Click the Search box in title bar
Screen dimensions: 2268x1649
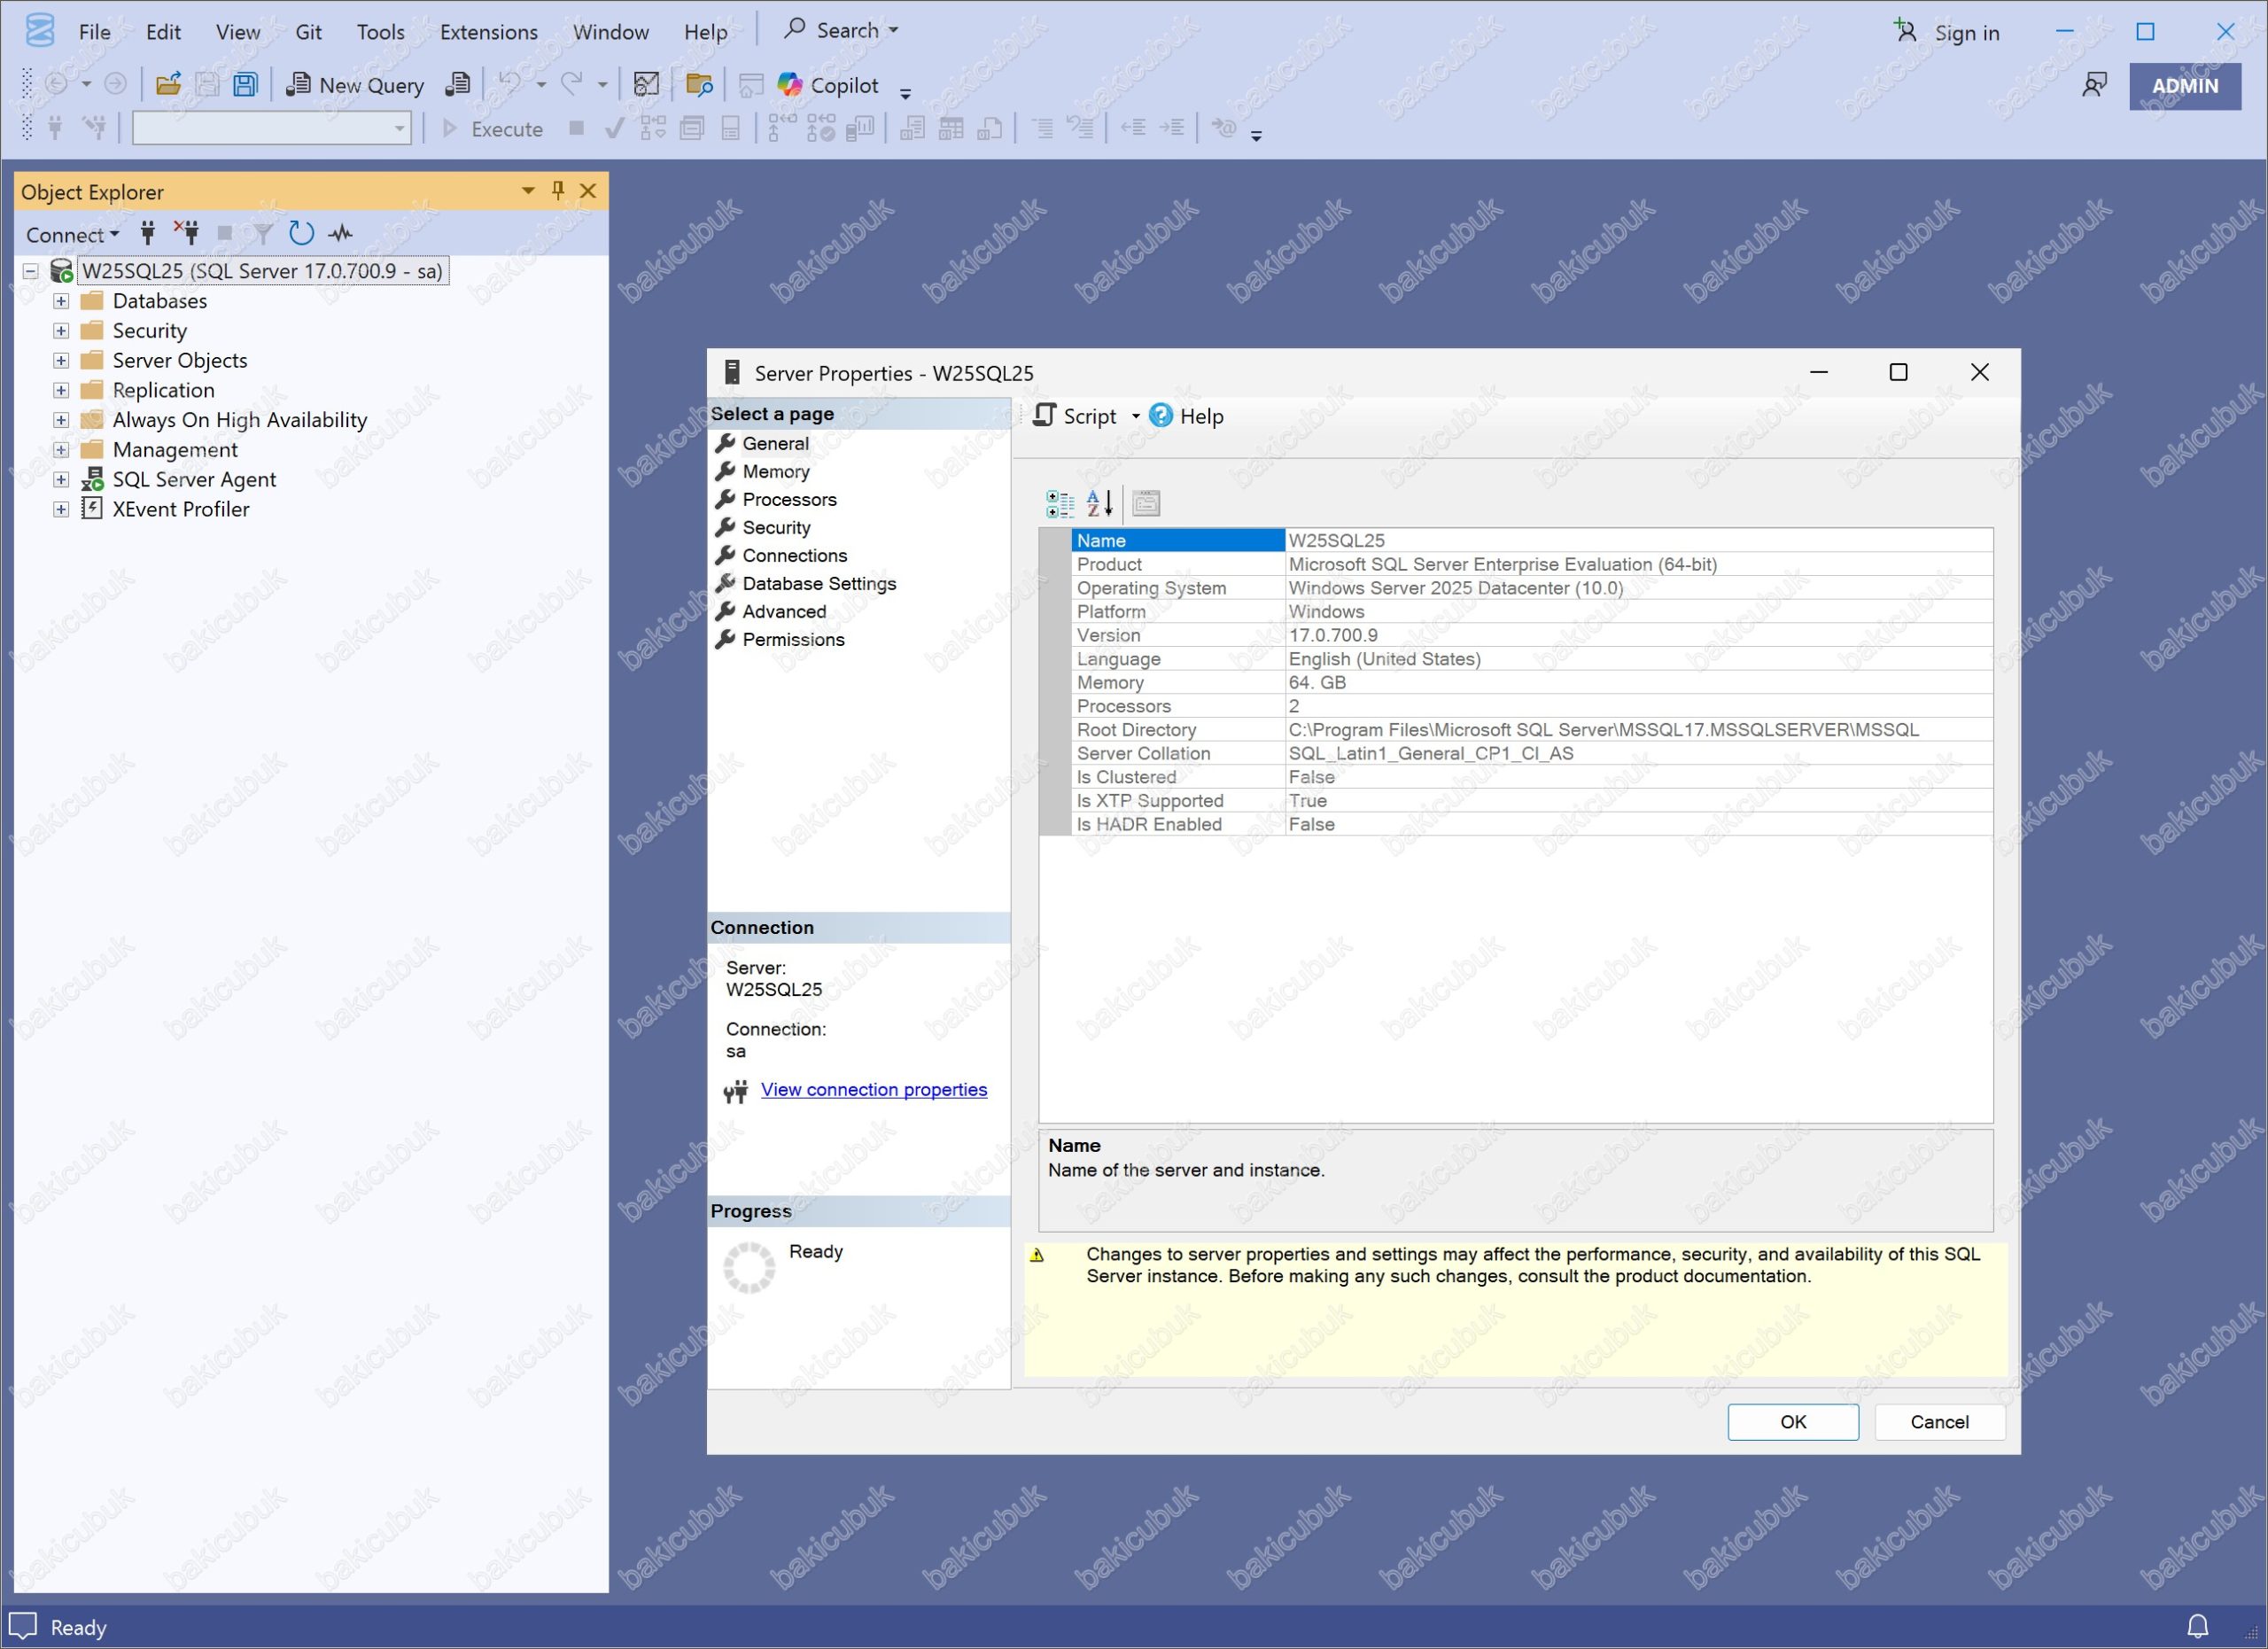coord(841,30)
